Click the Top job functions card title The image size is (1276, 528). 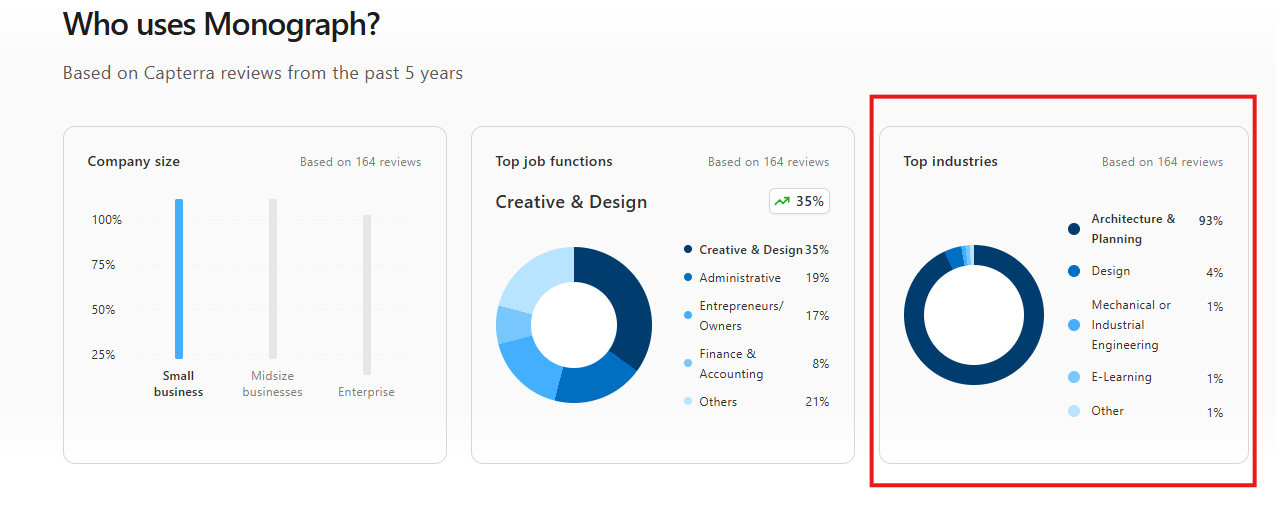click(x=554, y=161)
